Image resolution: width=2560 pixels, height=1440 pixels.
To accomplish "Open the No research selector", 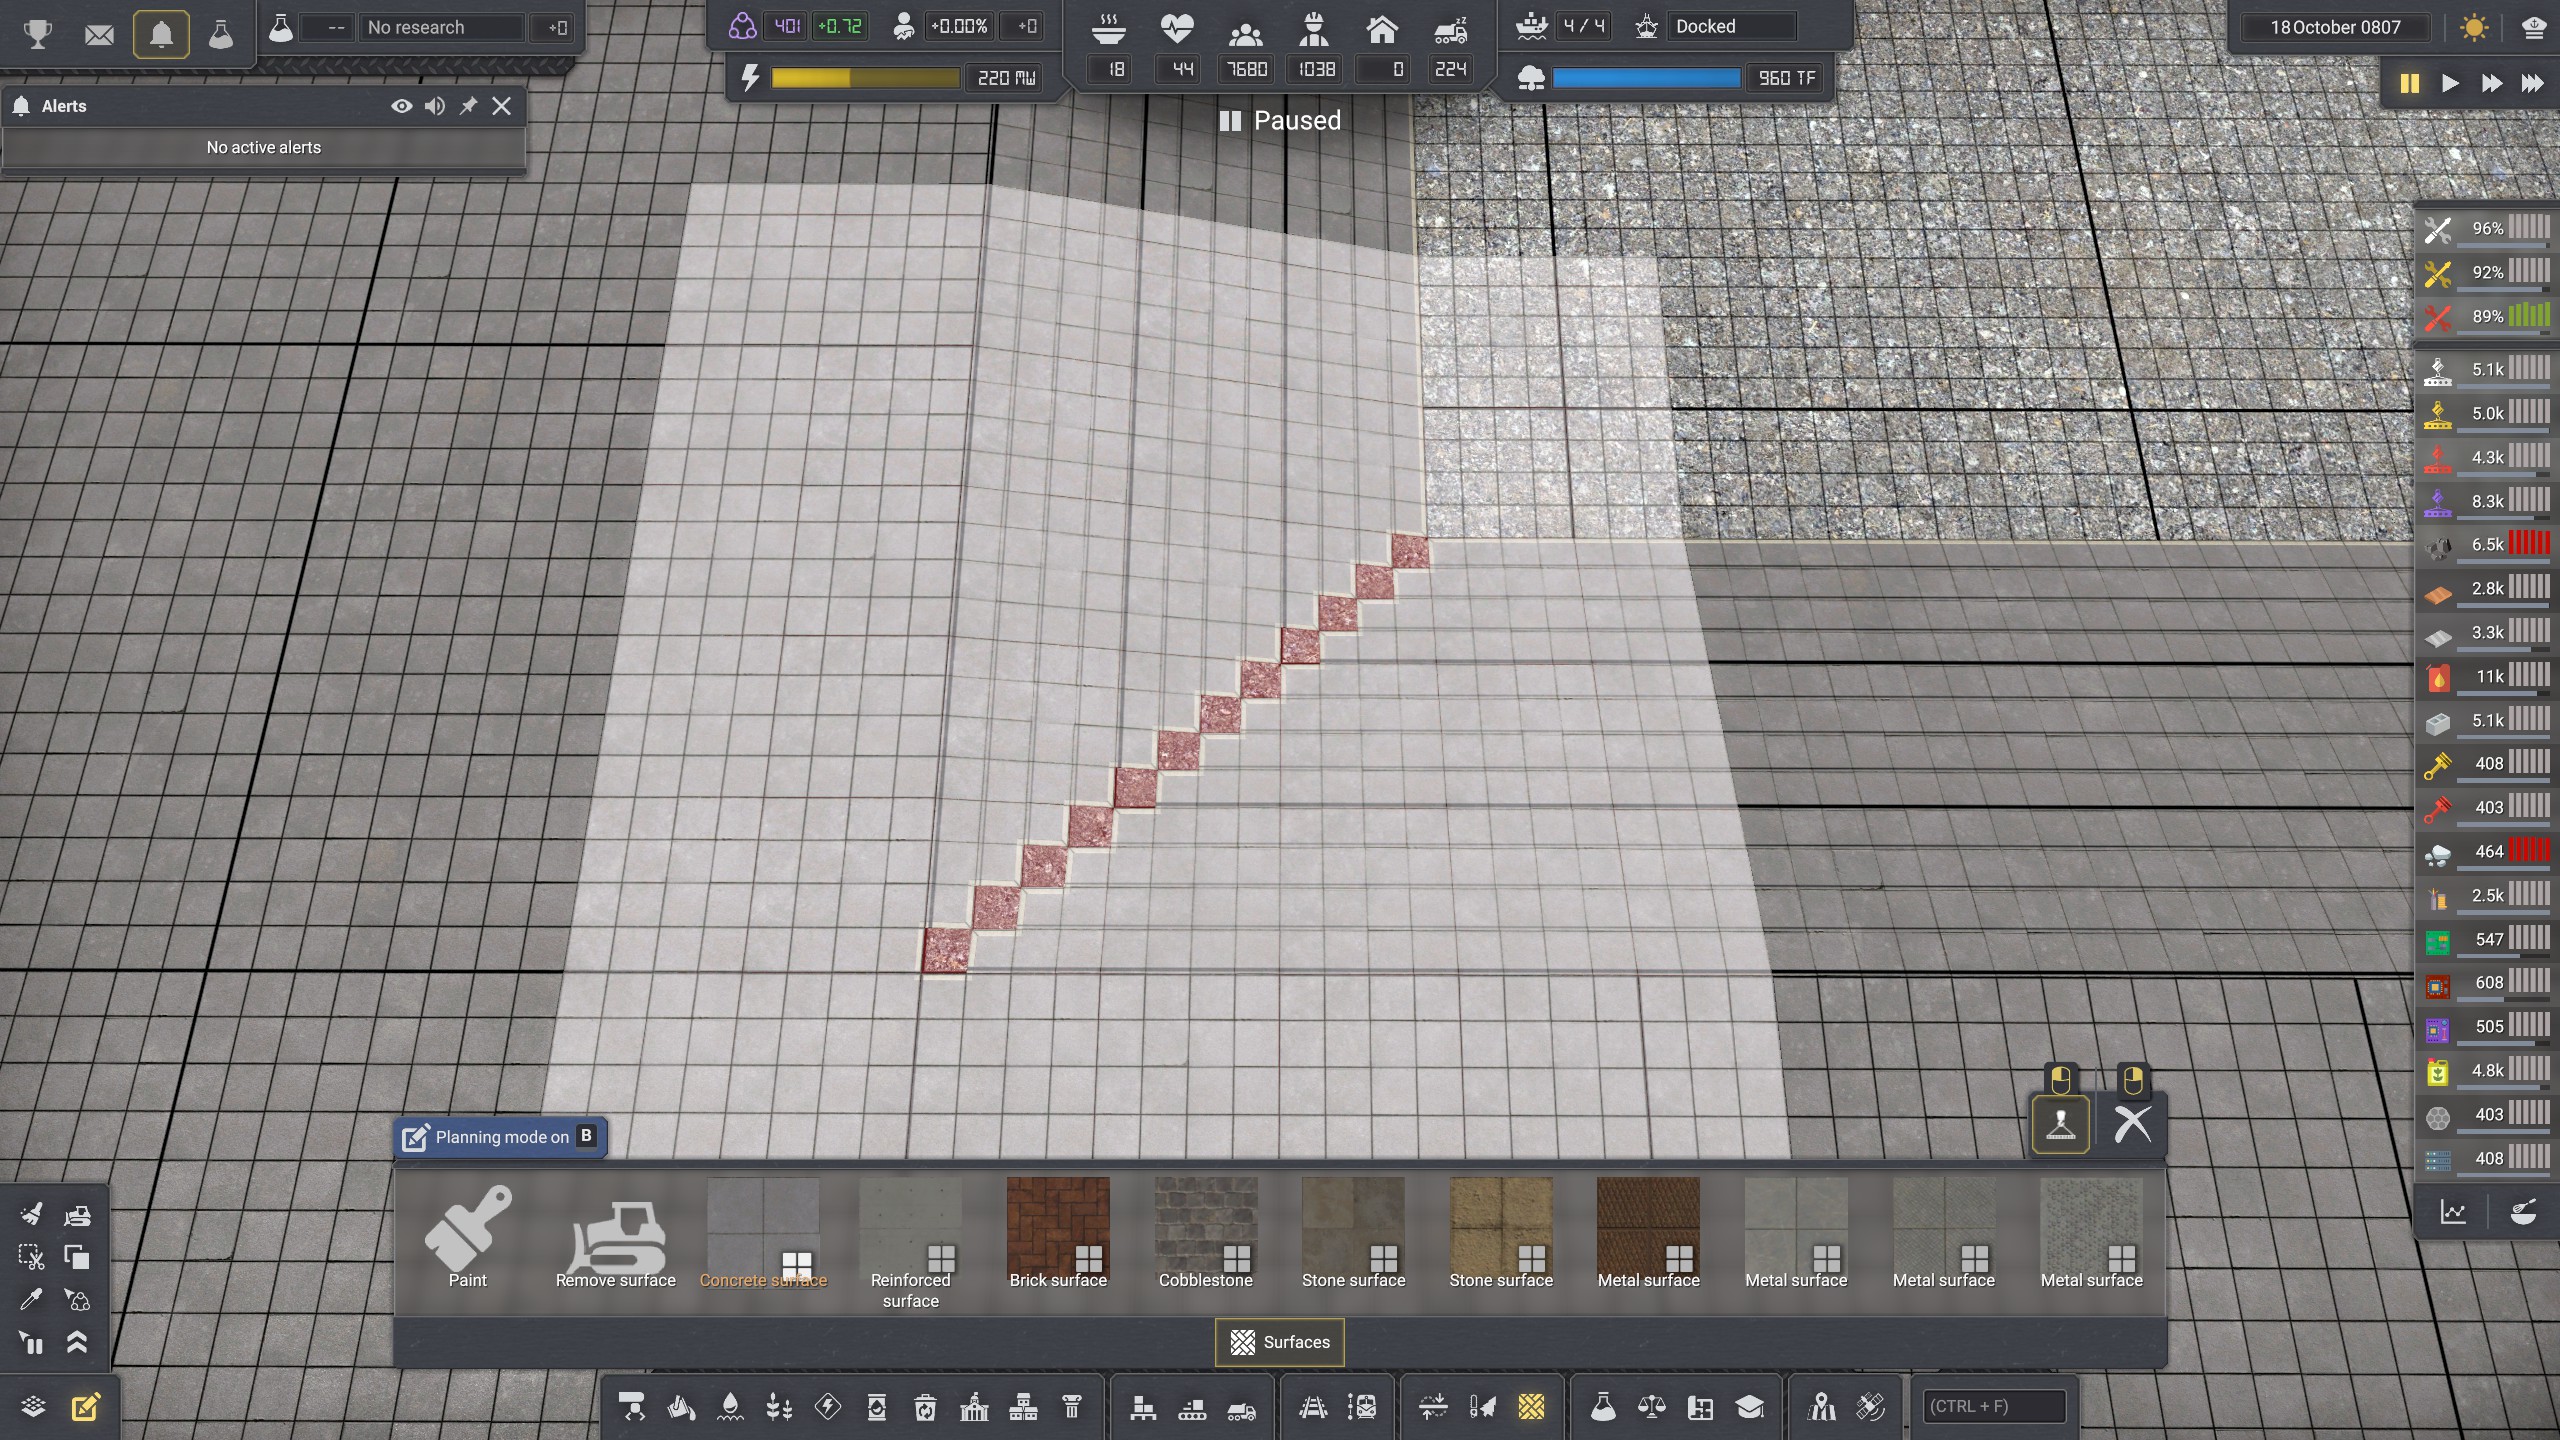I will click(444, 27).
